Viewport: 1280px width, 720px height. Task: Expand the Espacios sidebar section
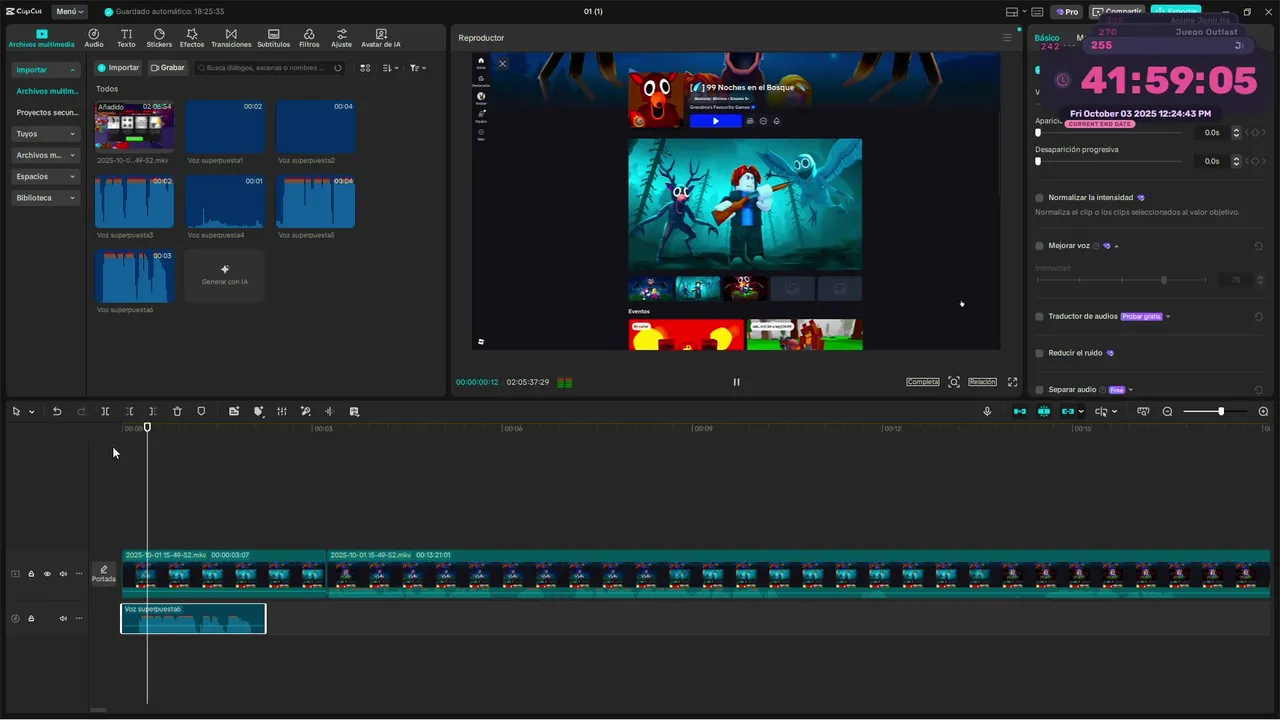coord(46,176)
